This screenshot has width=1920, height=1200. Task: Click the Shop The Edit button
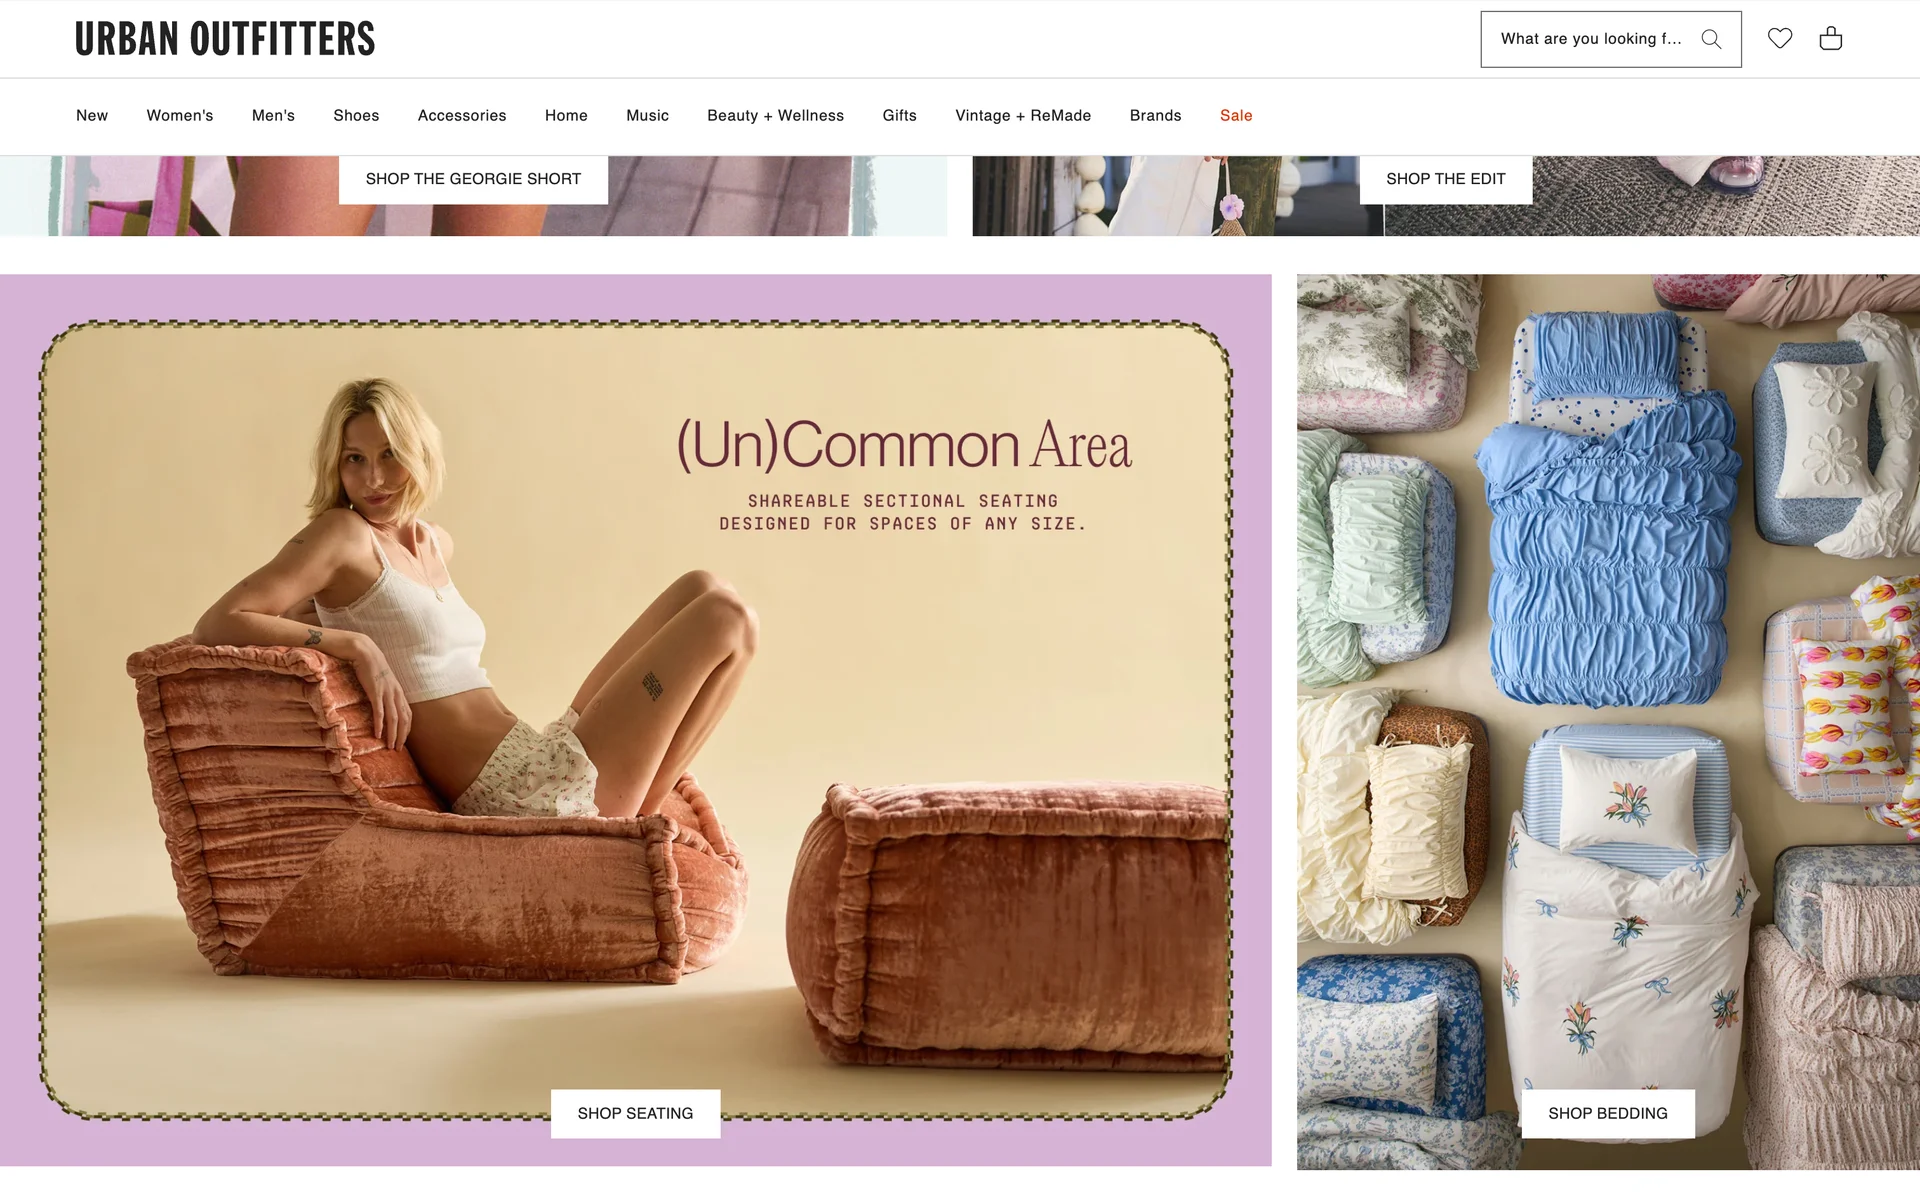click(x=1446, y=179)
